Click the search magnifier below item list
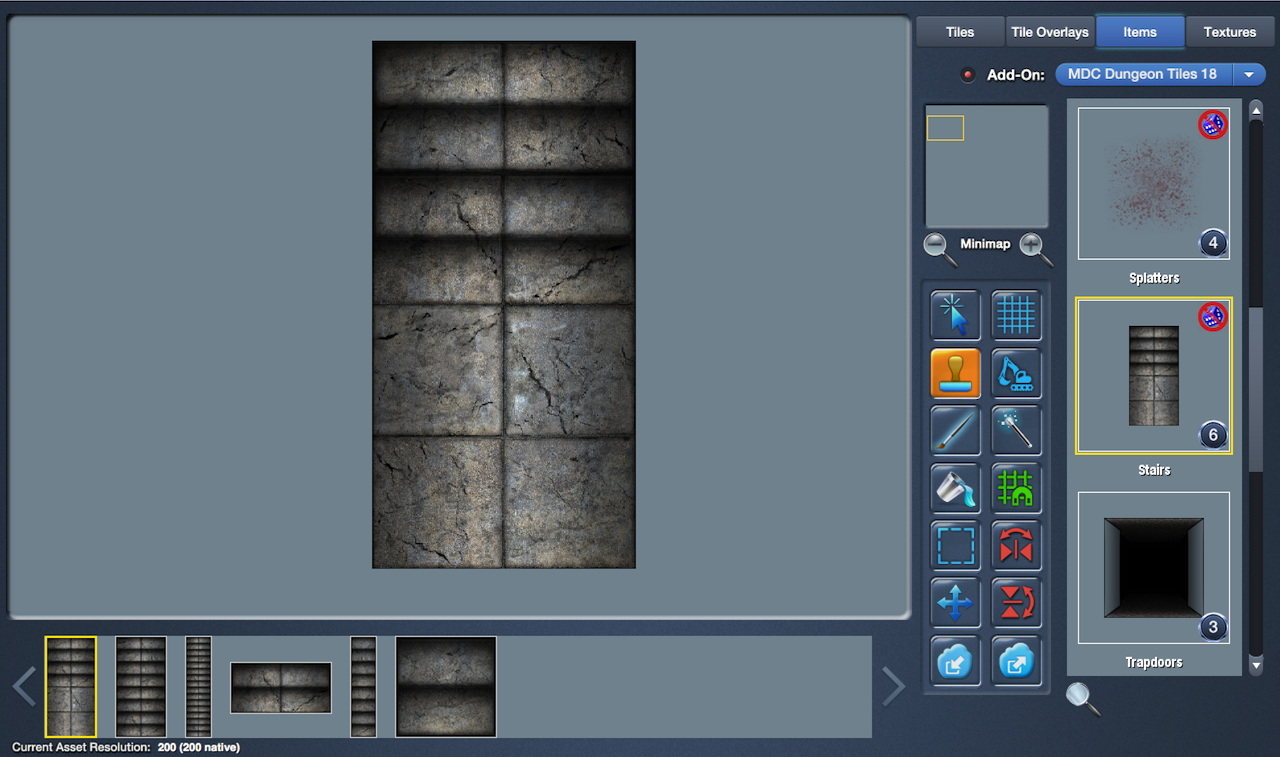This screenshot has height=757, width=1280. (x=1083, y=698)
